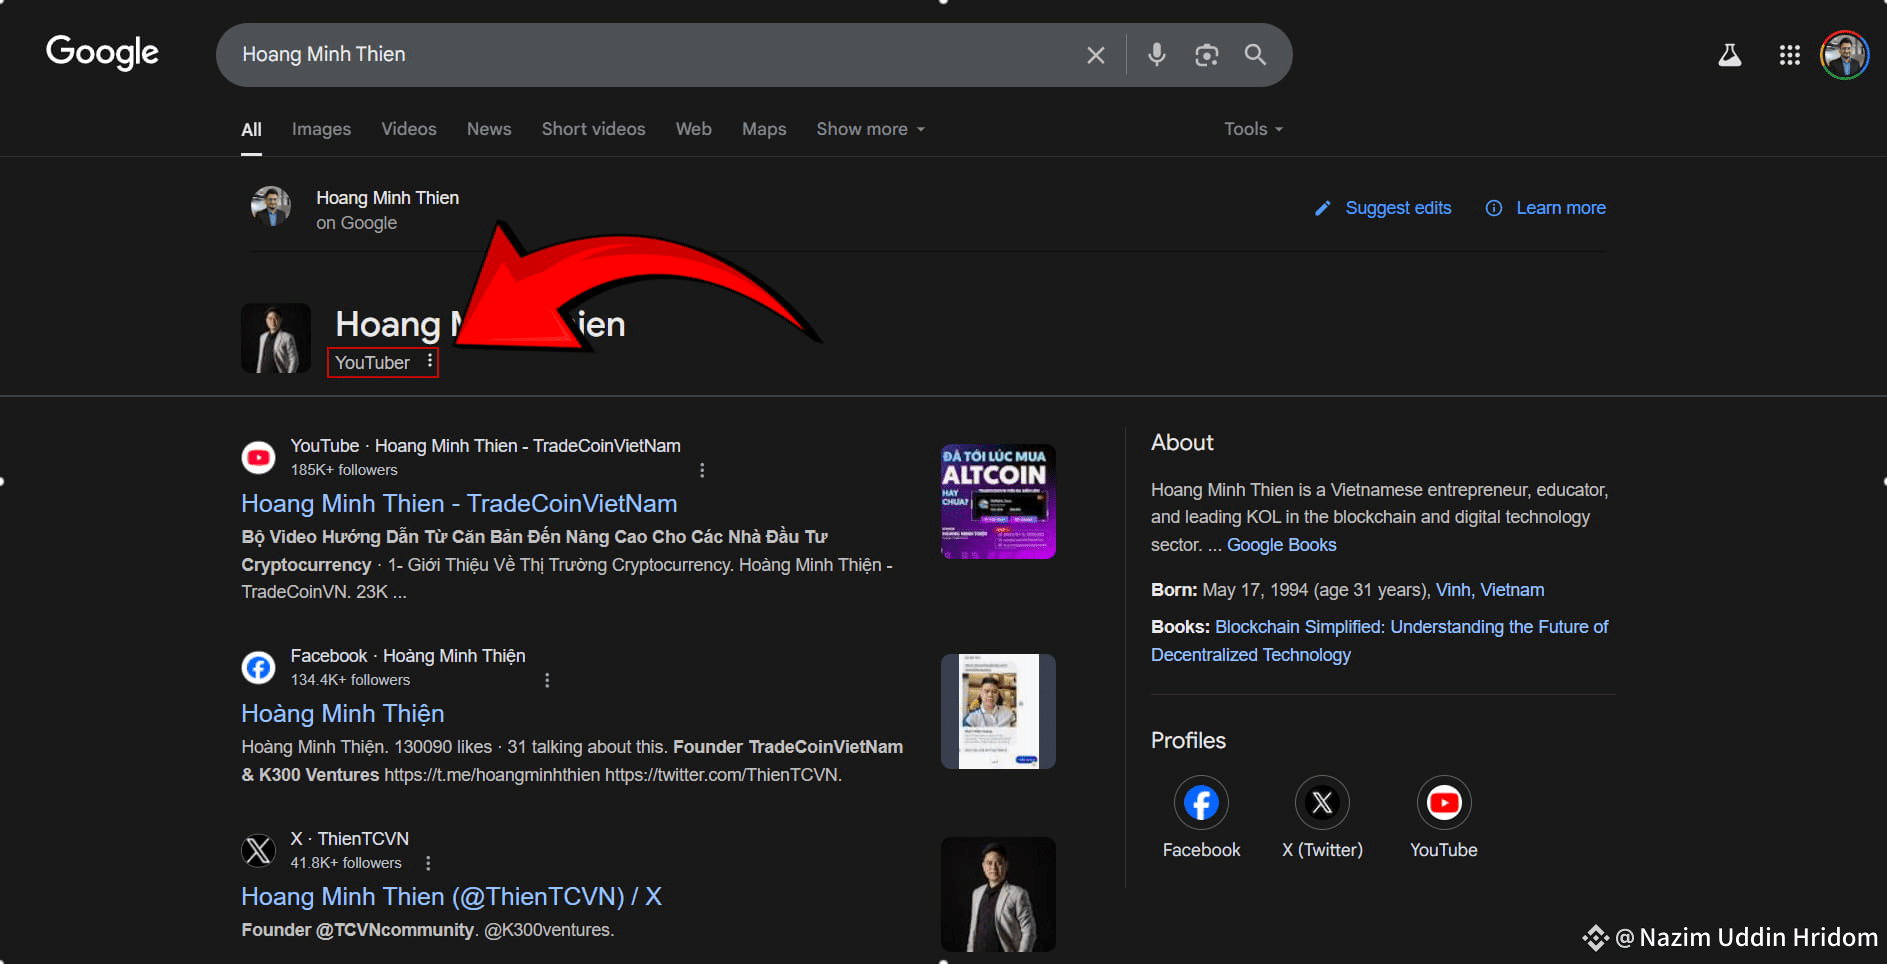Expand the Show more filter menu
Screen dimensions: 1887x964
pyautogui.click(x=870, y=129)
